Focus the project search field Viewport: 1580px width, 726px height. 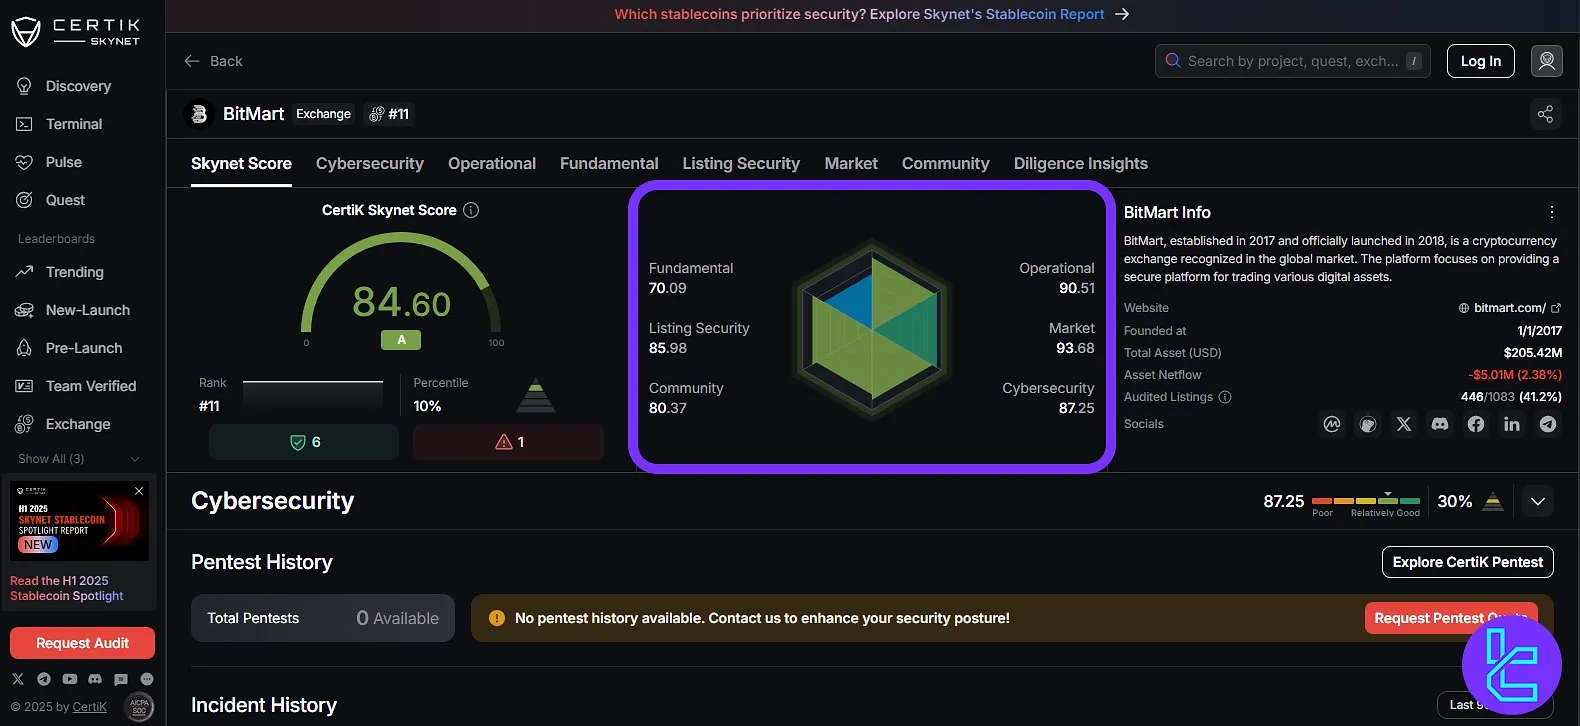(x=1293, y=61)
